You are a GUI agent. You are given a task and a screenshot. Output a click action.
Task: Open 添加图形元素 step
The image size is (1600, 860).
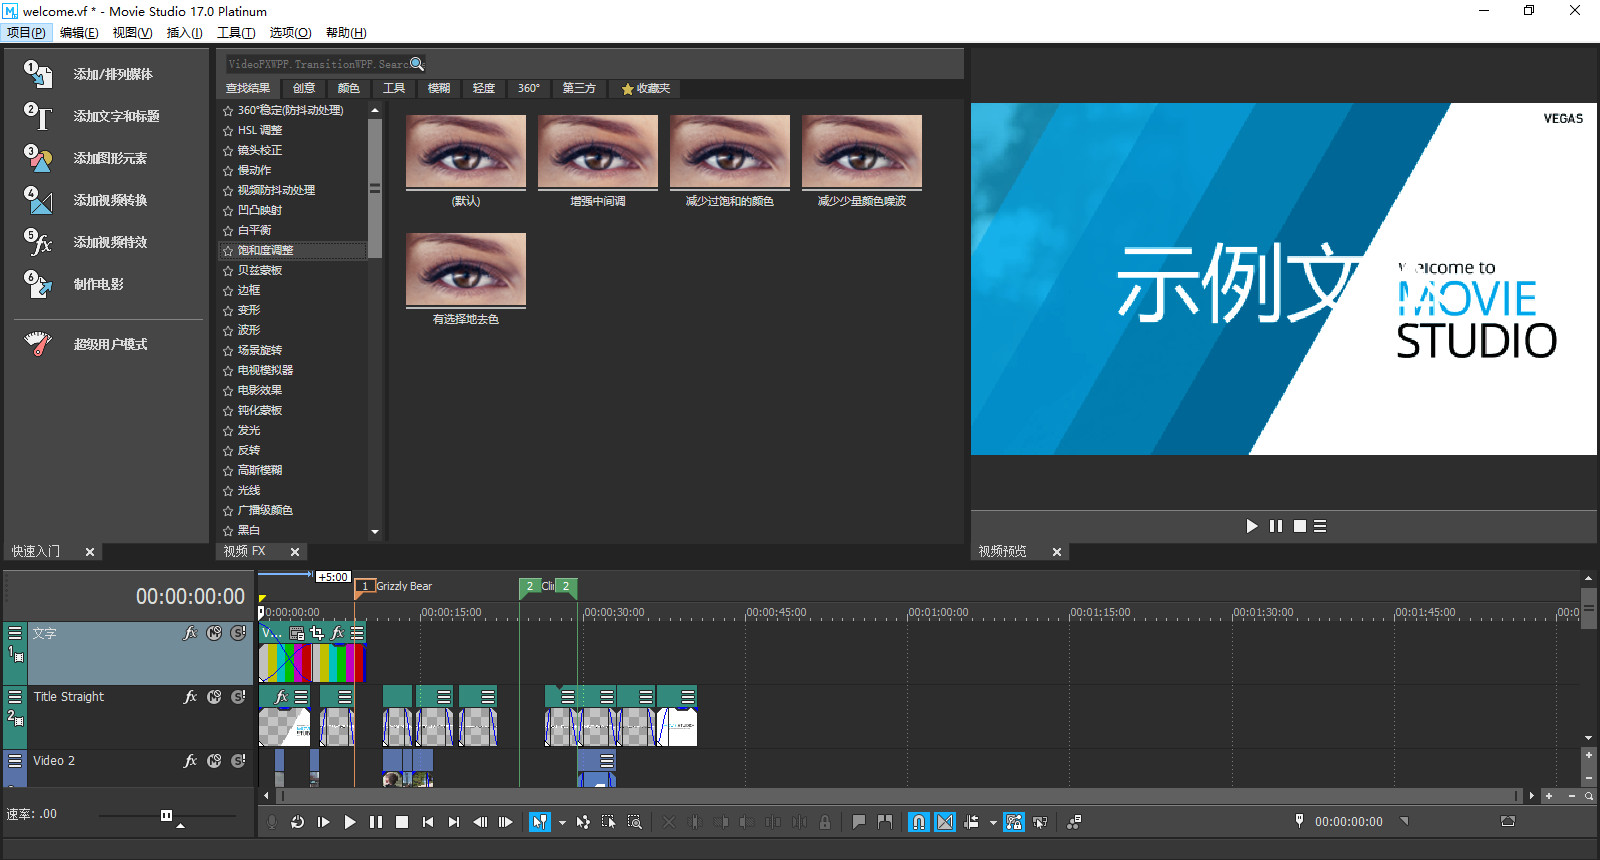point(85,158)
